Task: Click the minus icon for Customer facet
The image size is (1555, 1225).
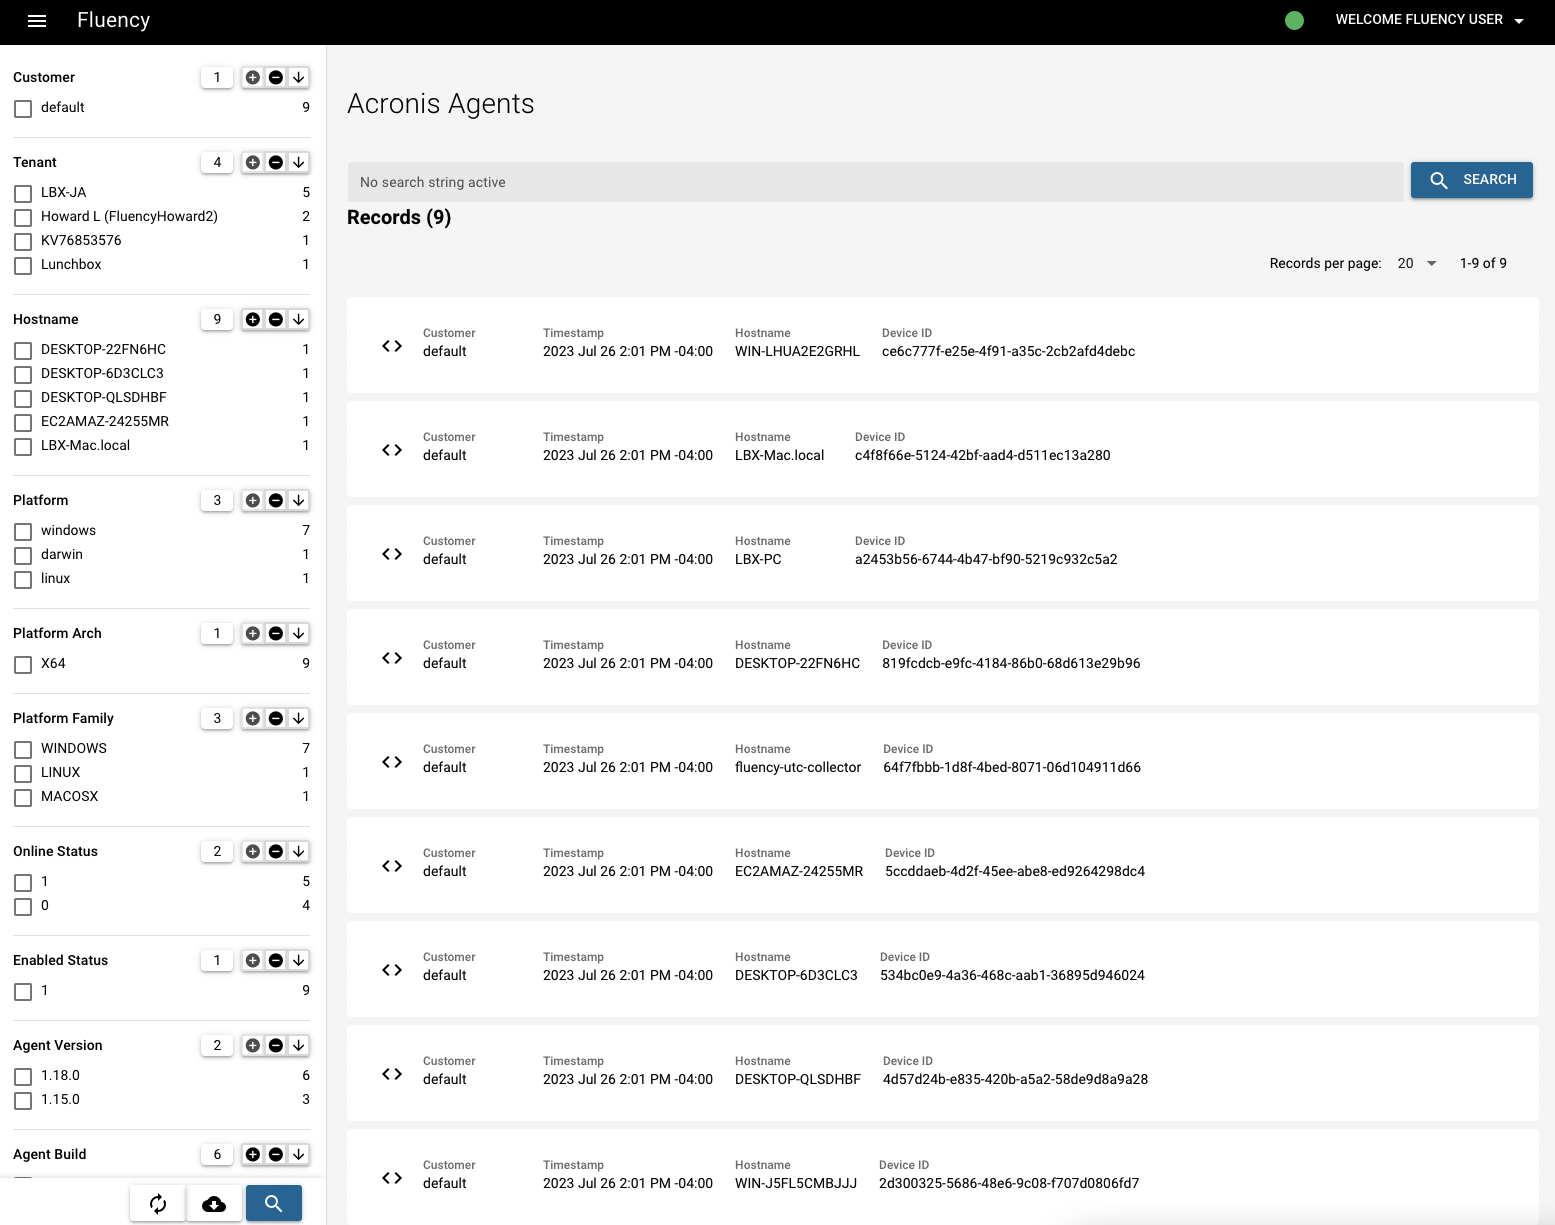Action: (x=276, y=77)
